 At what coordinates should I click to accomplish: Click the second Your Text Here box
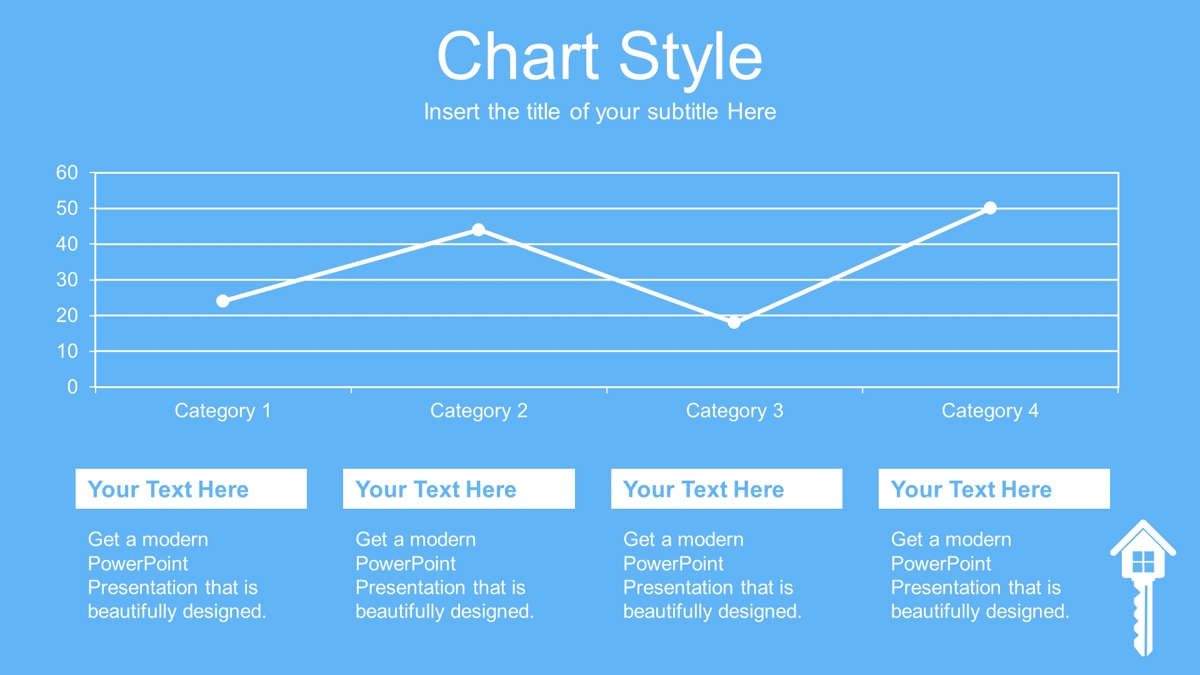point(459,489)
